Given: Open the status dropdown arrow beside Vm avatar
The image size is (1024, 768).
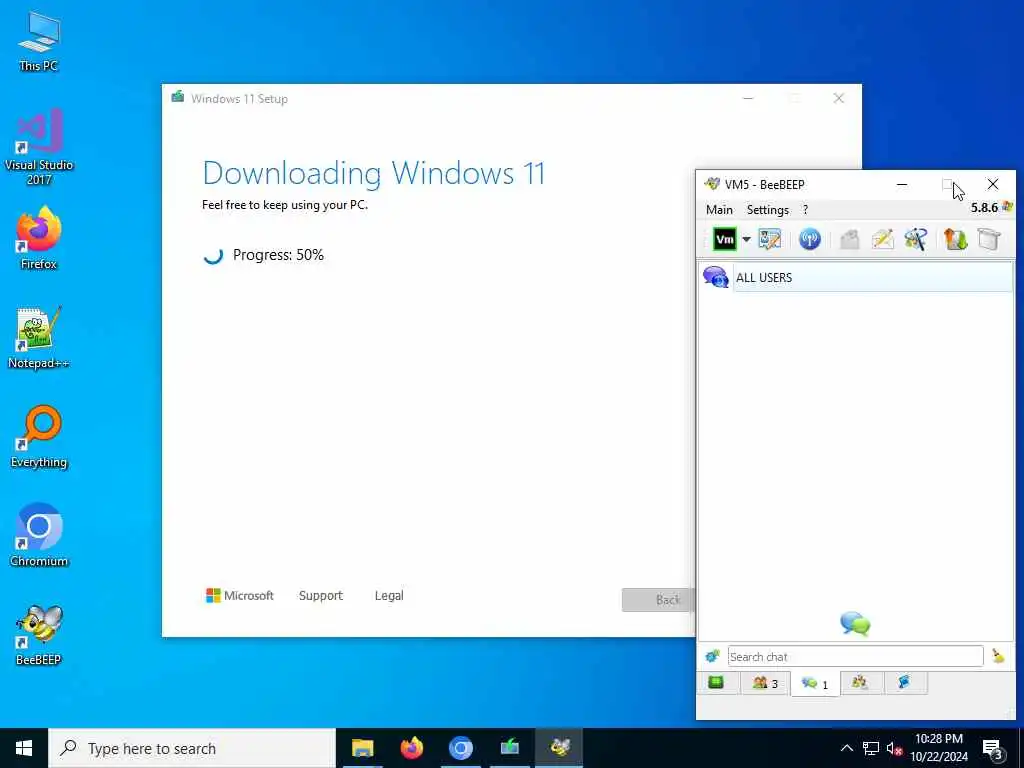Looking at the screenshot, I should (746, 240).
